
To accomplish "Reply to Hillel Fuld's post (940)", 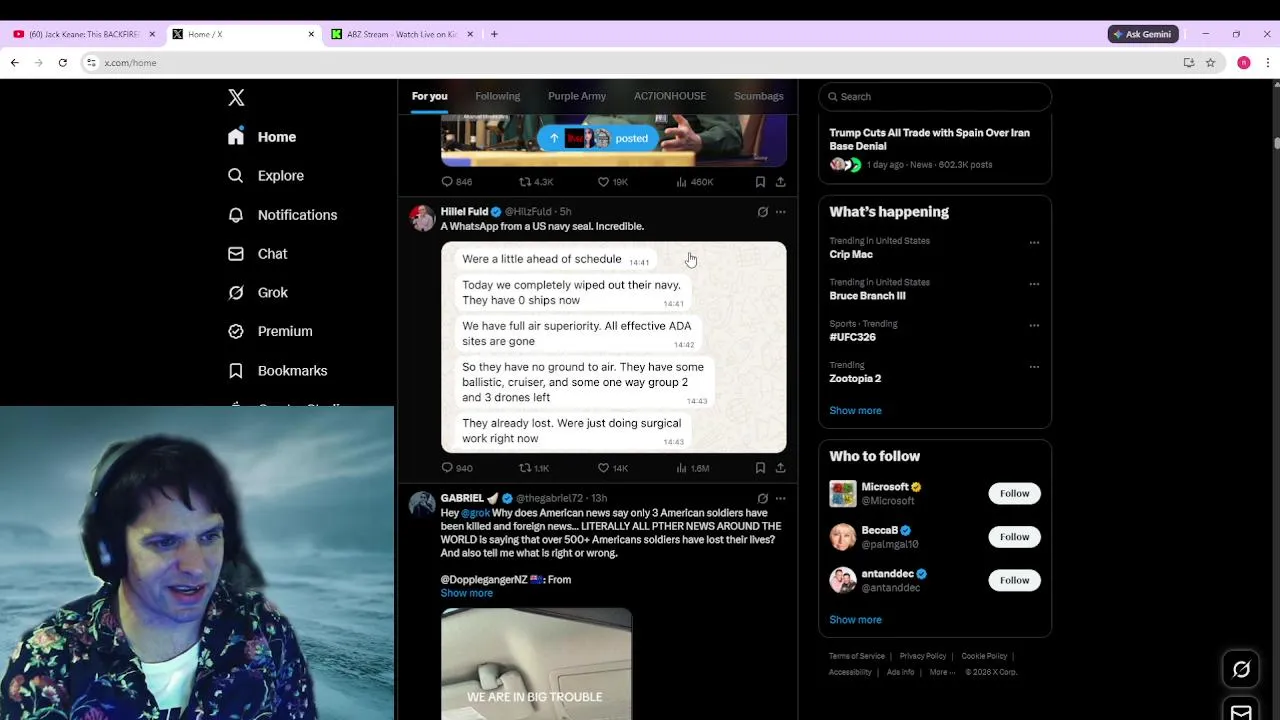I will coord(457,468).
